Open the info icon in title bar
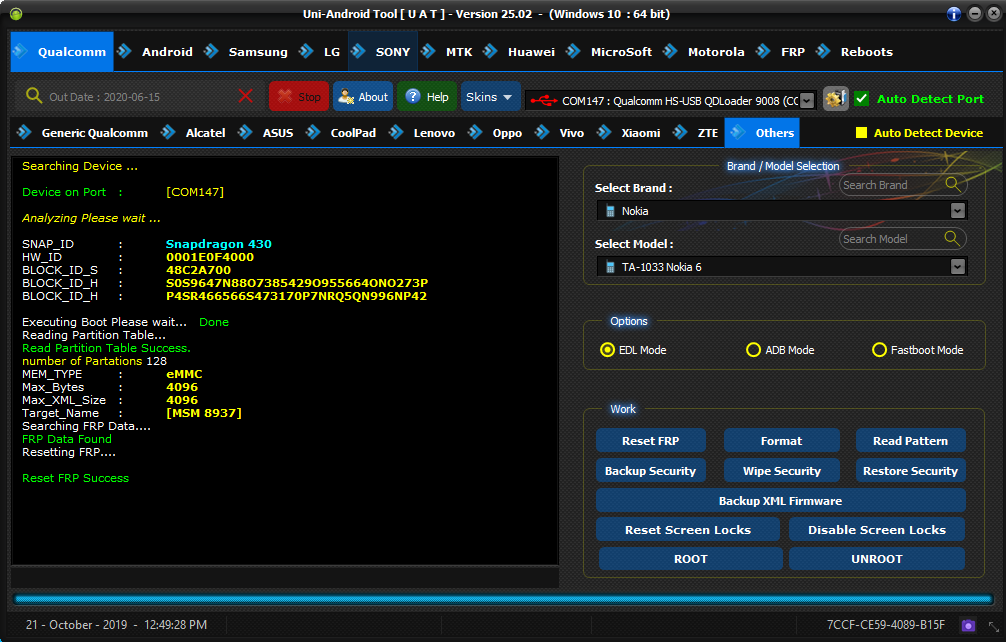The image size is (1006, 642). [953, 13]
